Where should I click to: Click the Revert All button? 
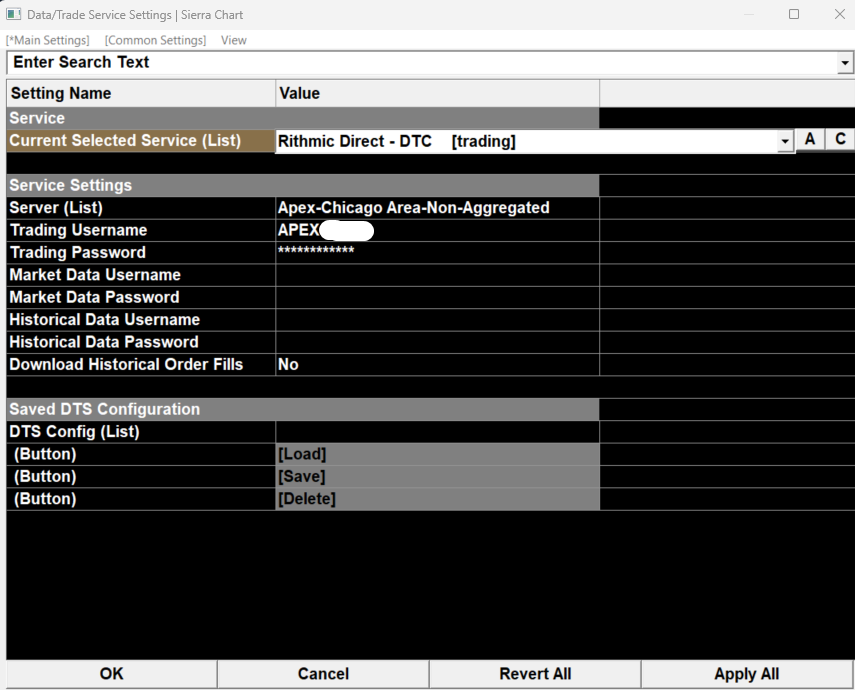point(535,674)
